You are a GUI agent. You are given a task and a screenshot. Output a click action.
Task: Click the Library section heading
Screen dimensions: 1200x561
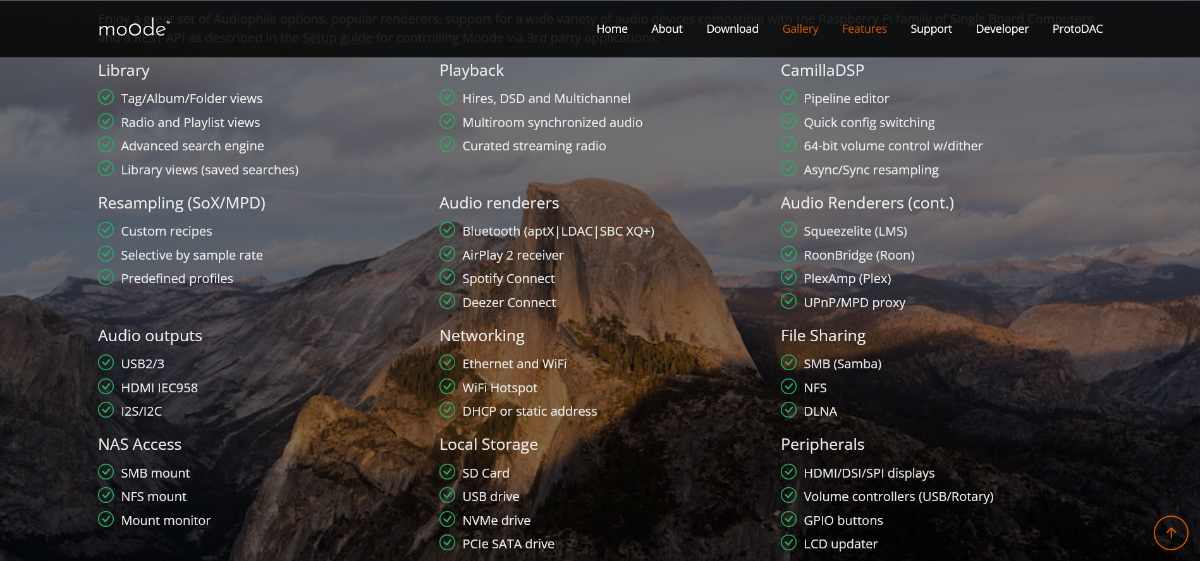click(124, 70)
